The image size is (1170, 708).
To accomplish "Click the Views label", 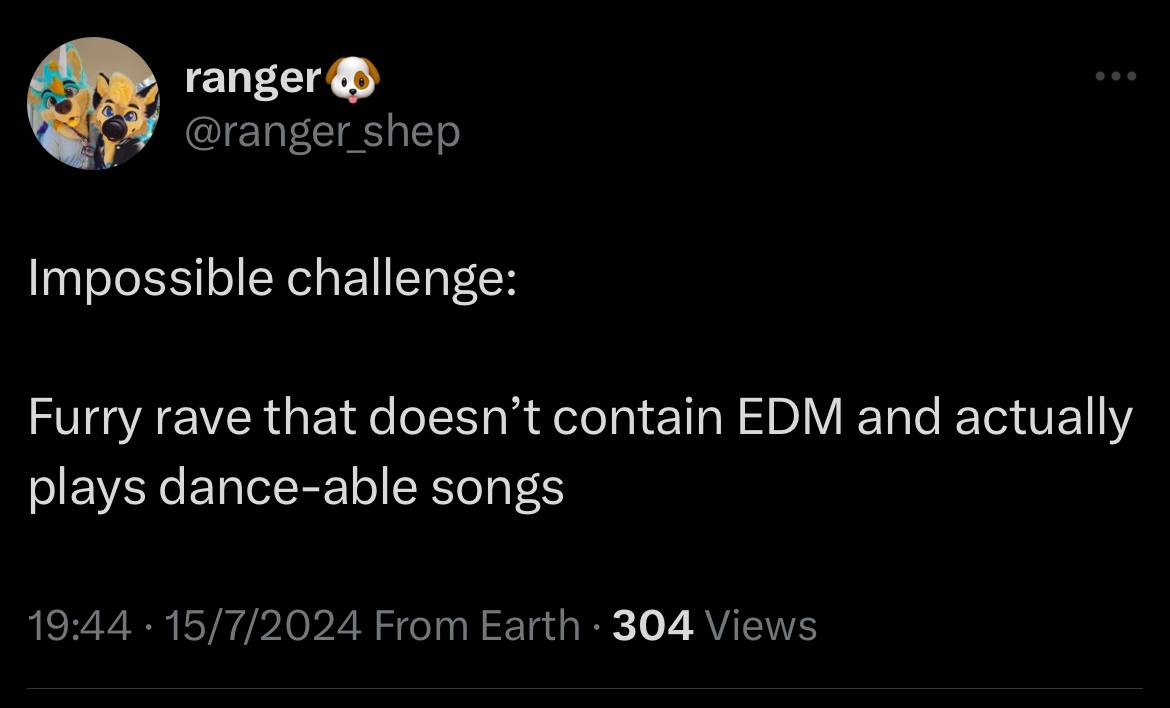I will (x=761, y=626).
